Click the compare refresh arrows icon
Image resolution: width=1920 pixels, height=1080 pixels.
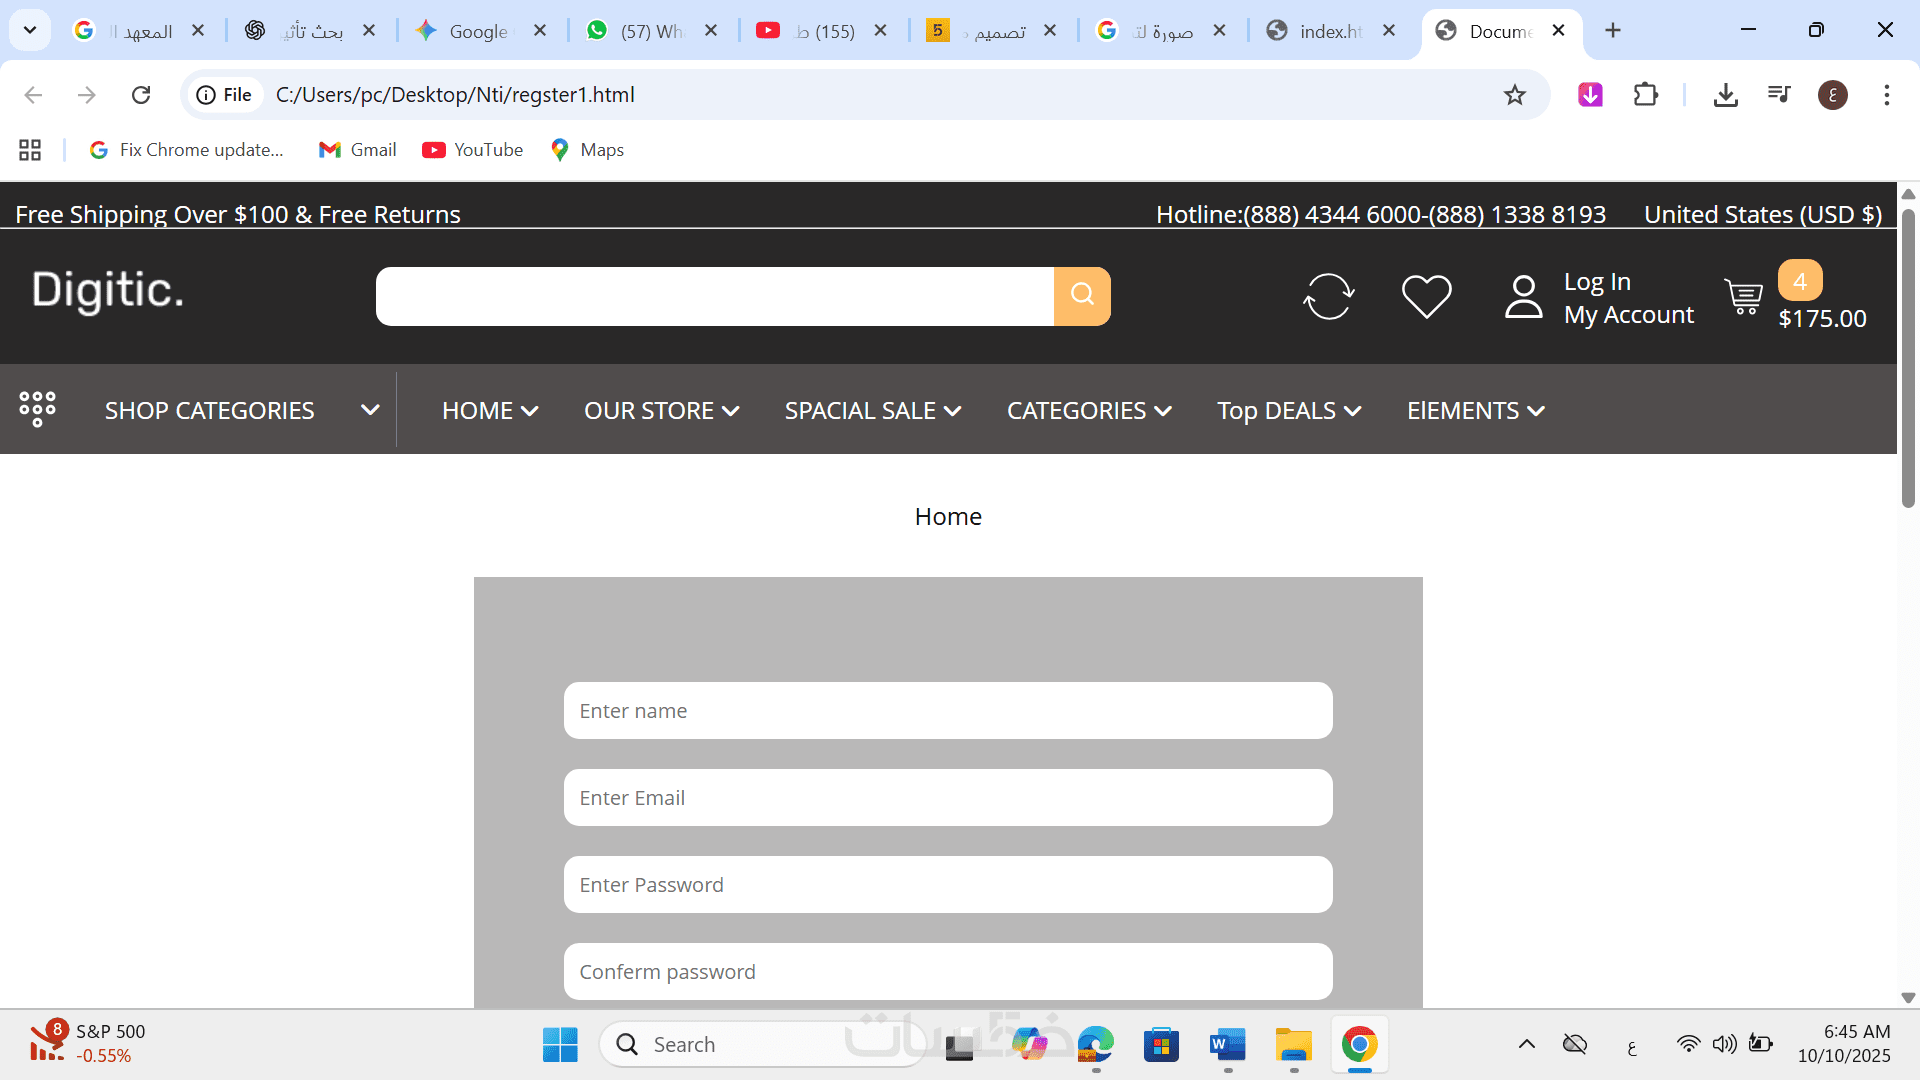pos(1328,297)
